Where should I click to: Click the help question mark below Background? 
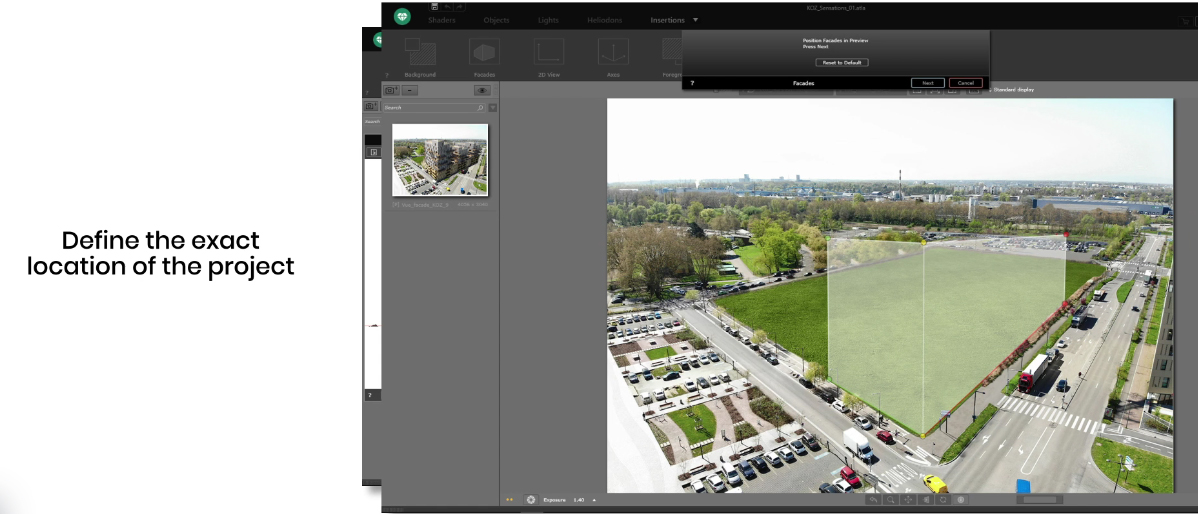[387, 75]
